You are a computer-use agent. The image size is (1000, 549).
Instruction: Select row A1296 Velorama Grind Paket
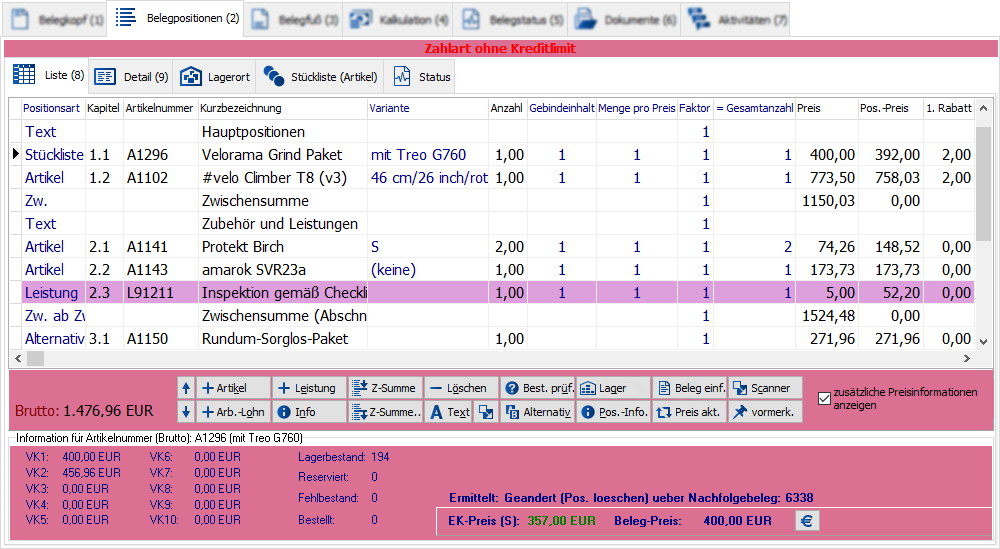click(x=491, y=155)
